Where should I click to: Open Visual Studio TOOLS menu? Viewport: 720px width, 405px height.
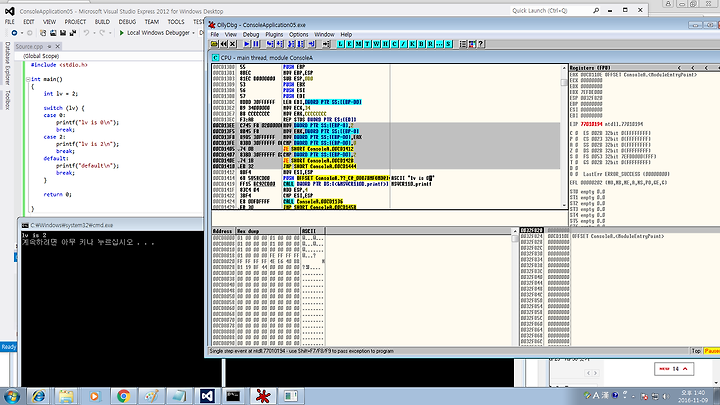(x=176, y=22)
